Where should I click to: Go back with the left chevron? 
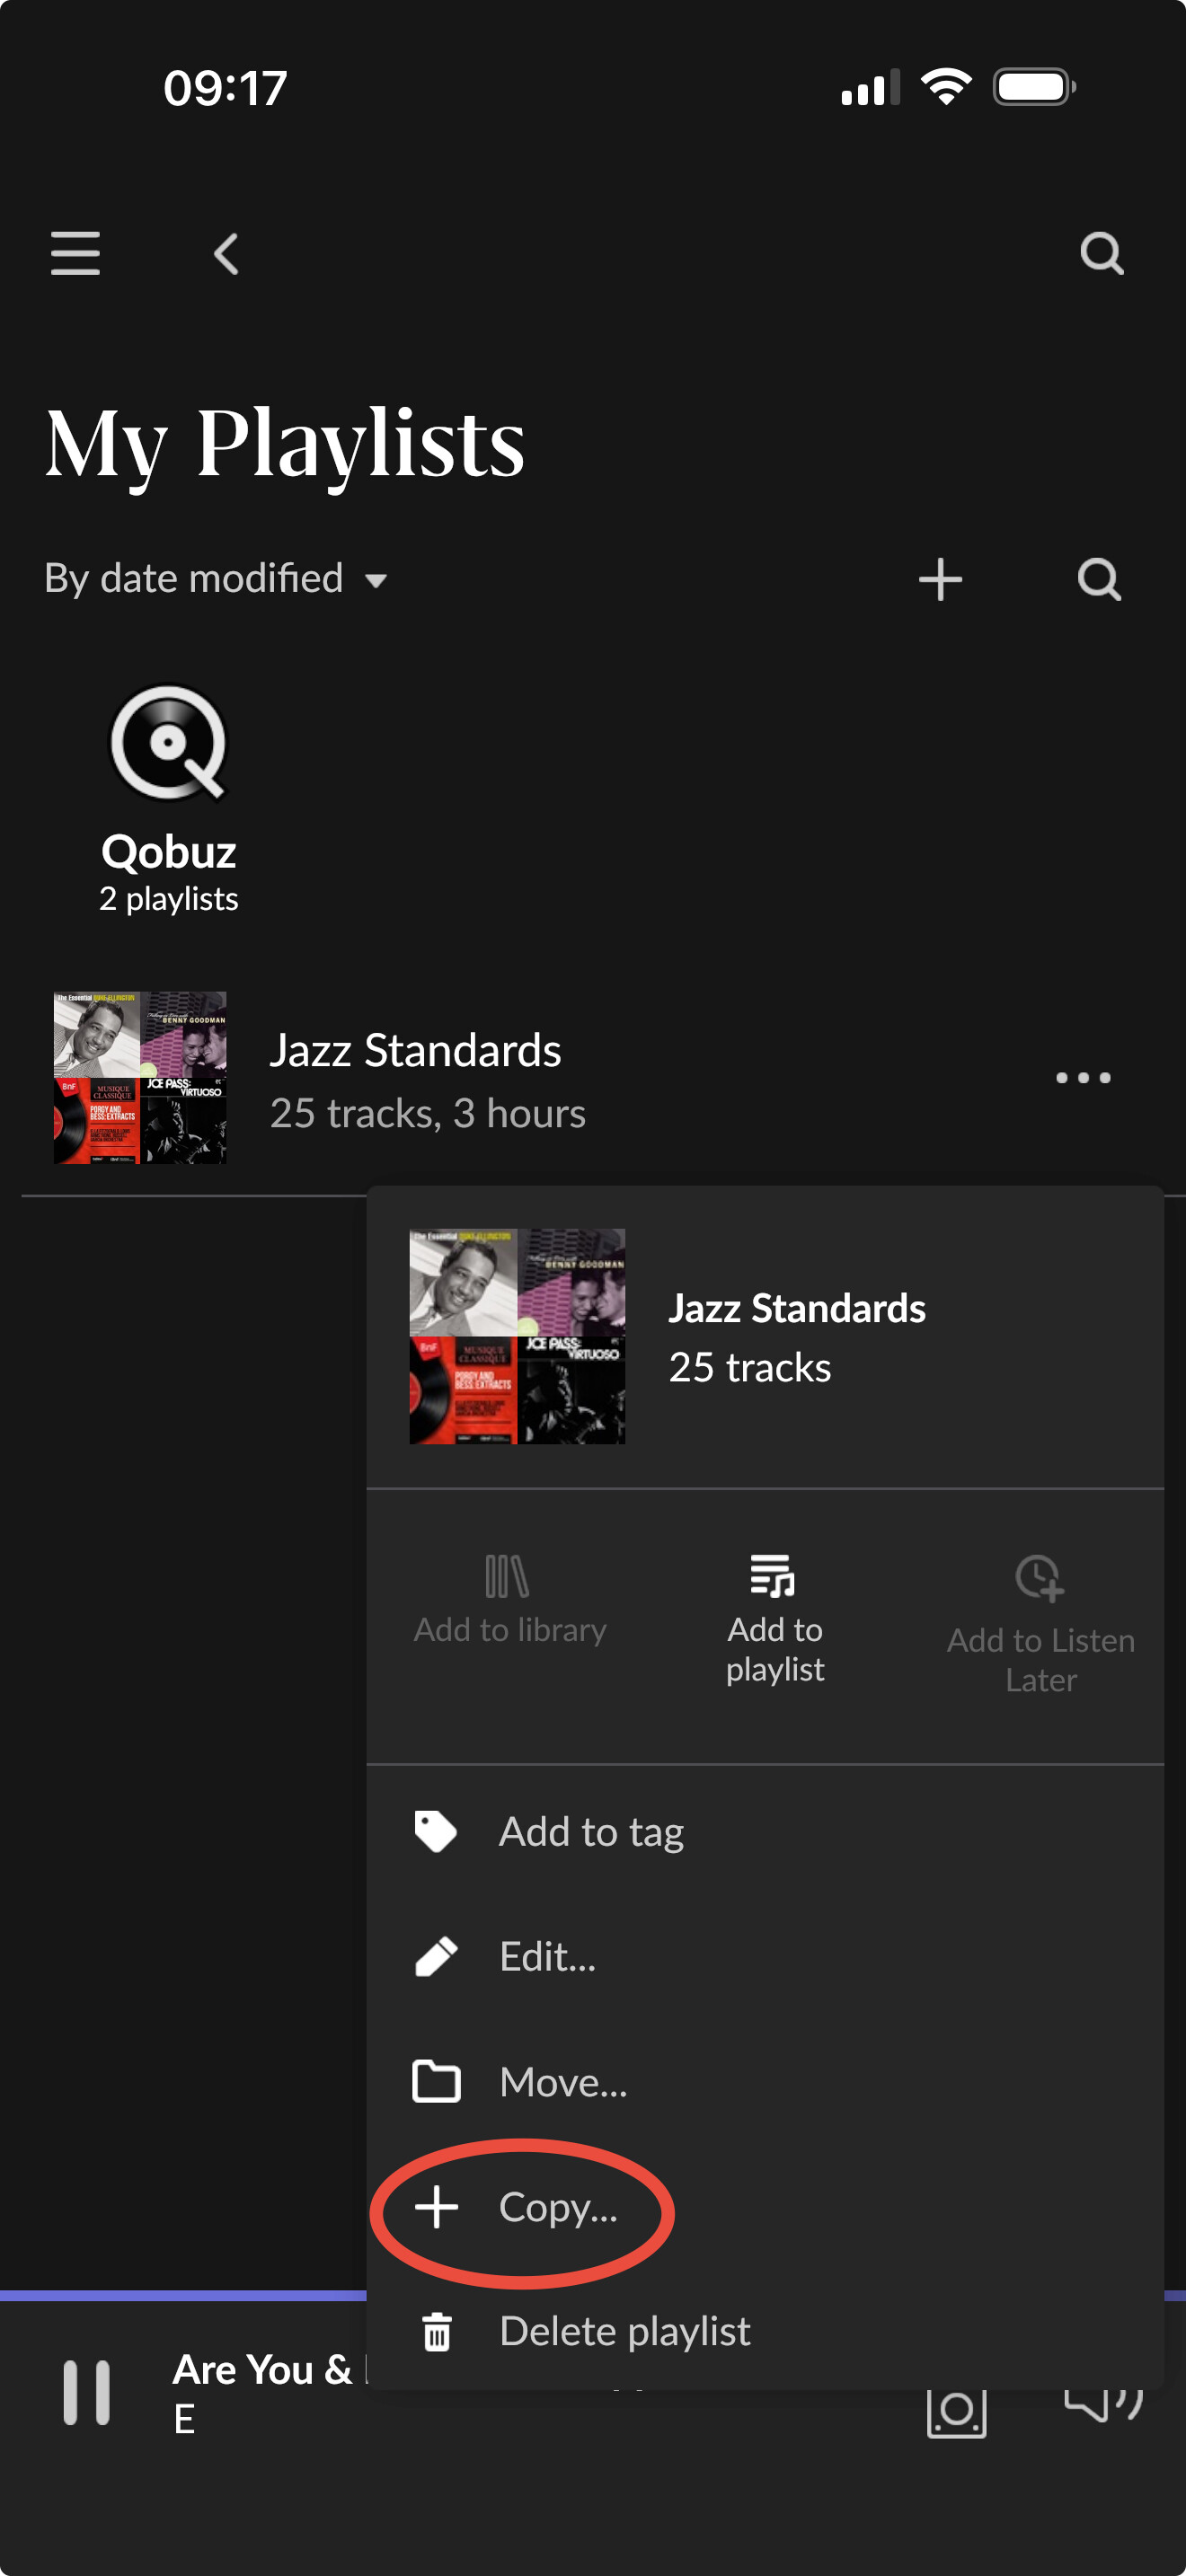227,253
